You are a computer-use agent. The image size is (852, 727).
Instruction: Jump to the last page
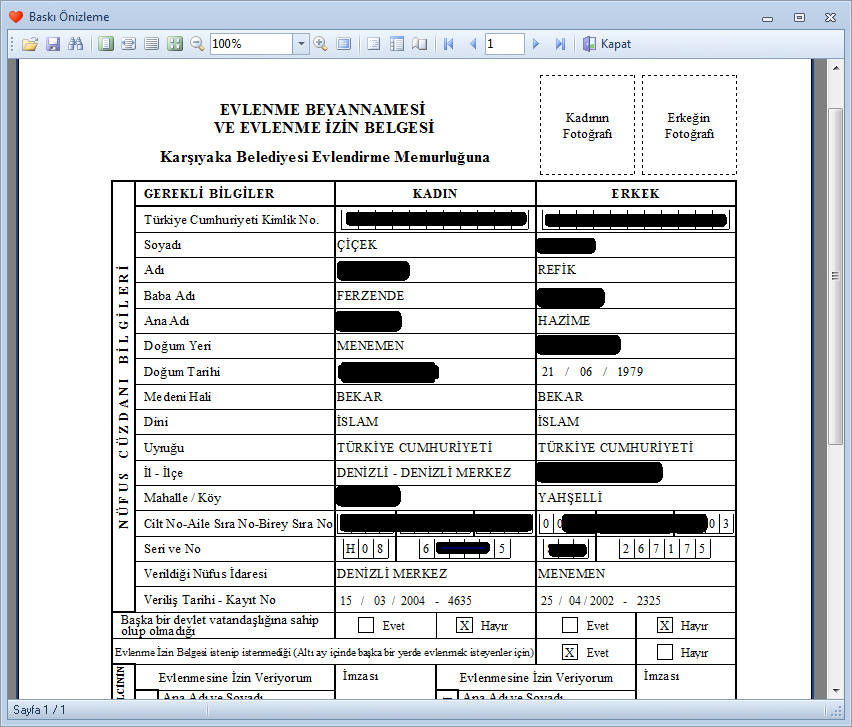[x=560, y=44]
